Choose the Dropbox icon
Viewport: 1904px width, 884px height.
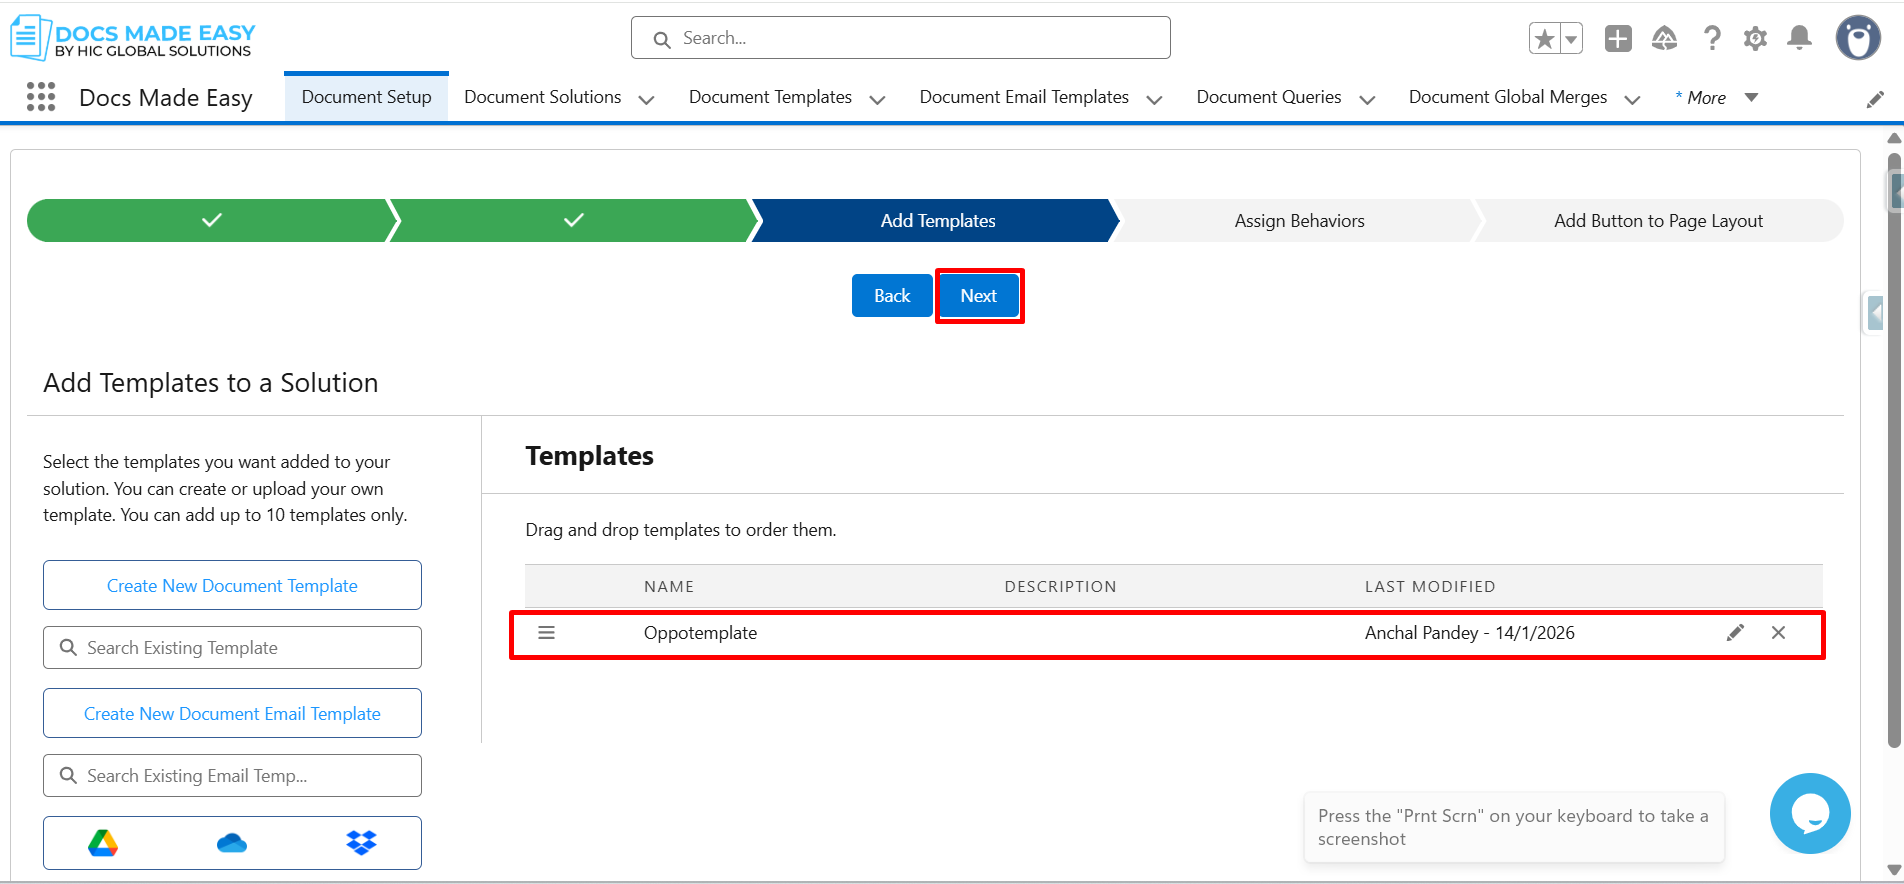point(361,843)
